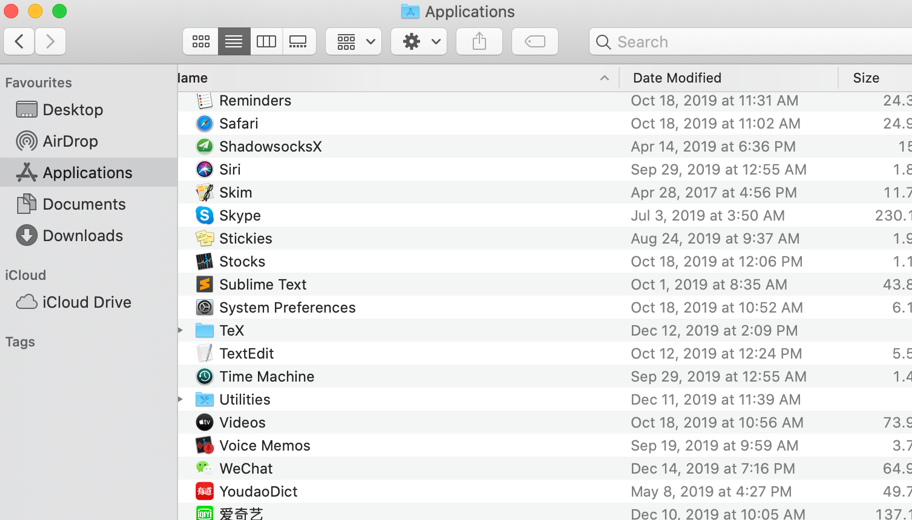
Task: Click the Voice Memos icon
Action: (204, 445)
